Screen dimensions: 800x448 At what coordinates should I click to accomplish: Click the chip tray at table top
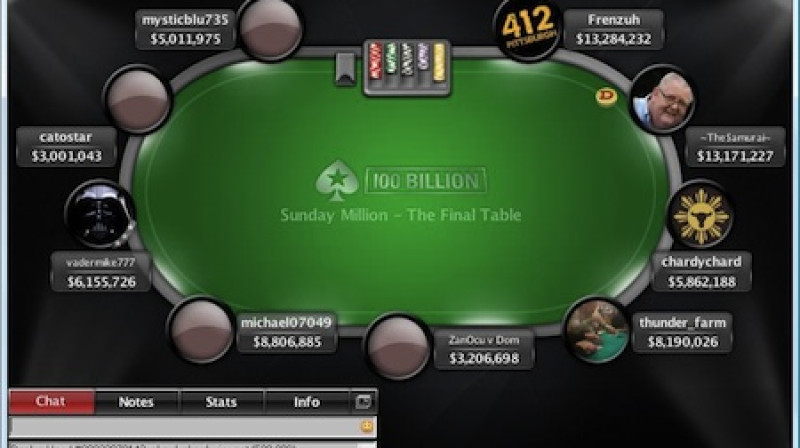coord(407,68)
